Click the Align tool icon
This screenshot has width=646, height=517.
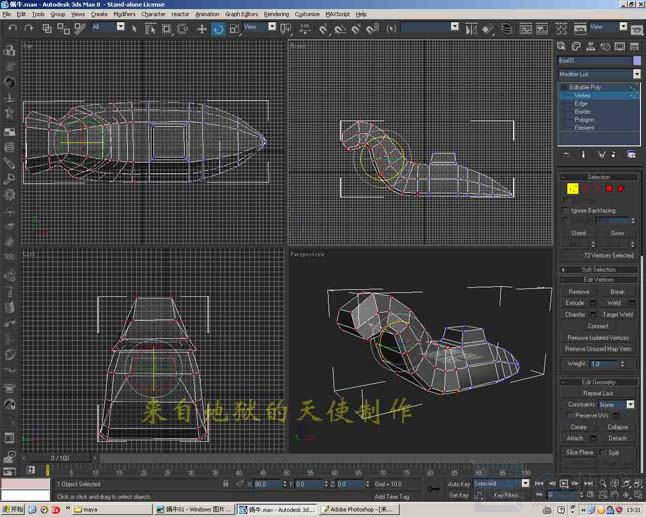click(487, 29)
